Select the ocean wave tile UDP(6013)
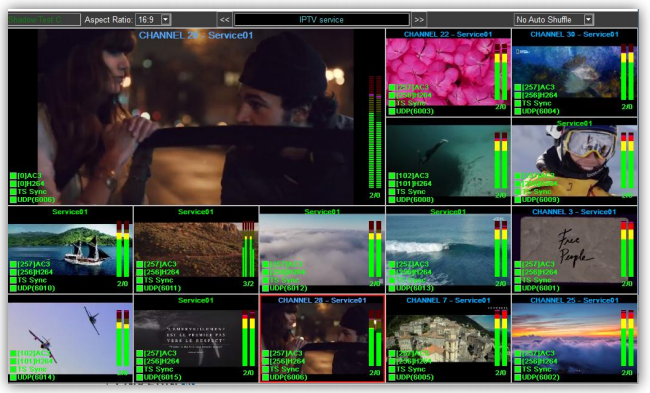 pos(448,250)
